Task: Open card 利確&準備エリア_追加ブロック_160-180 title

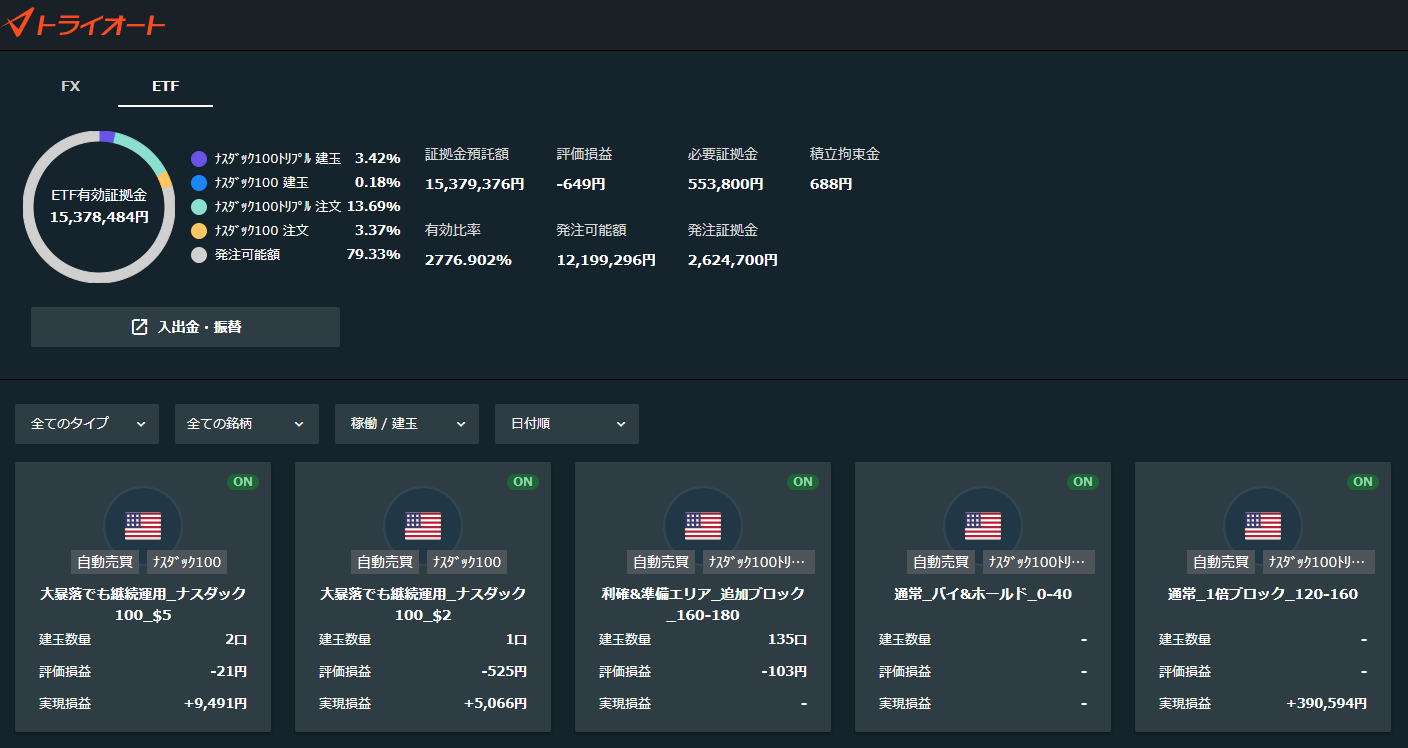Action: tap(703, 604)
